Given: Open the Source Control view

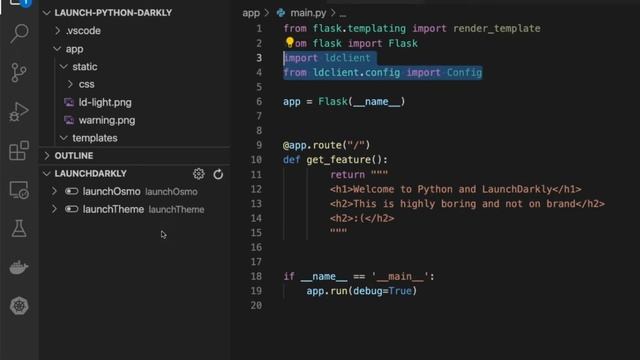Looking at the screenshot, I should (x=19, y=73).
